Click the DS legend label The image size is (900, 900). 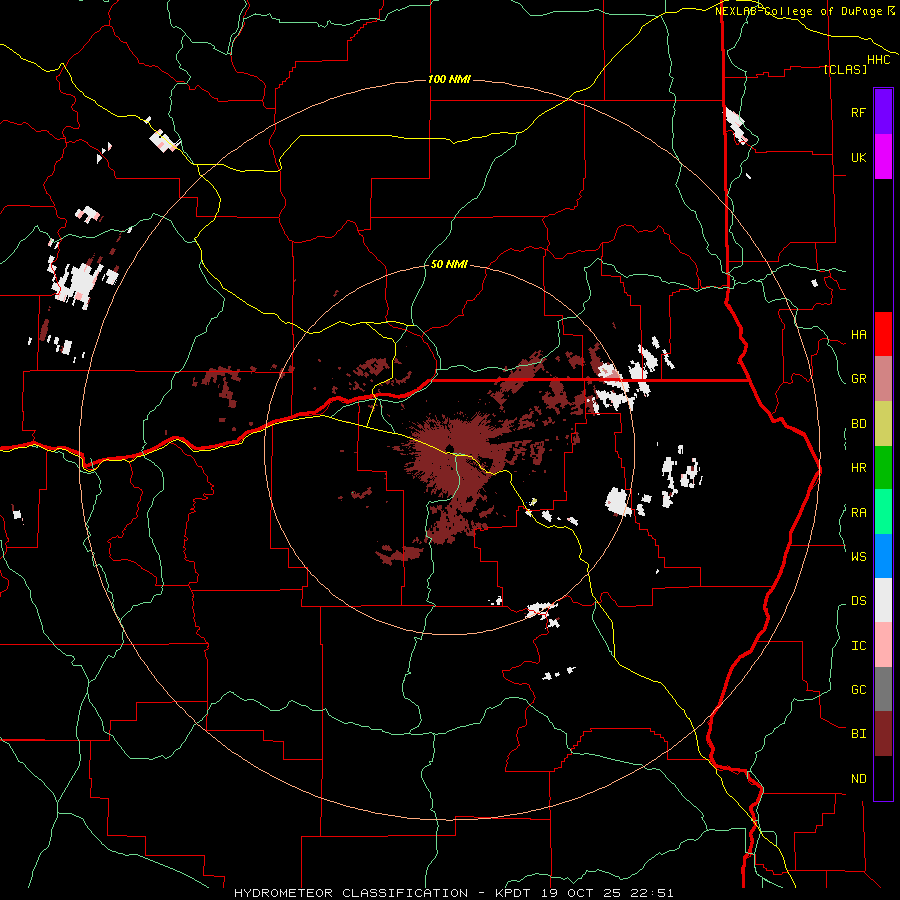pos(858,601)
